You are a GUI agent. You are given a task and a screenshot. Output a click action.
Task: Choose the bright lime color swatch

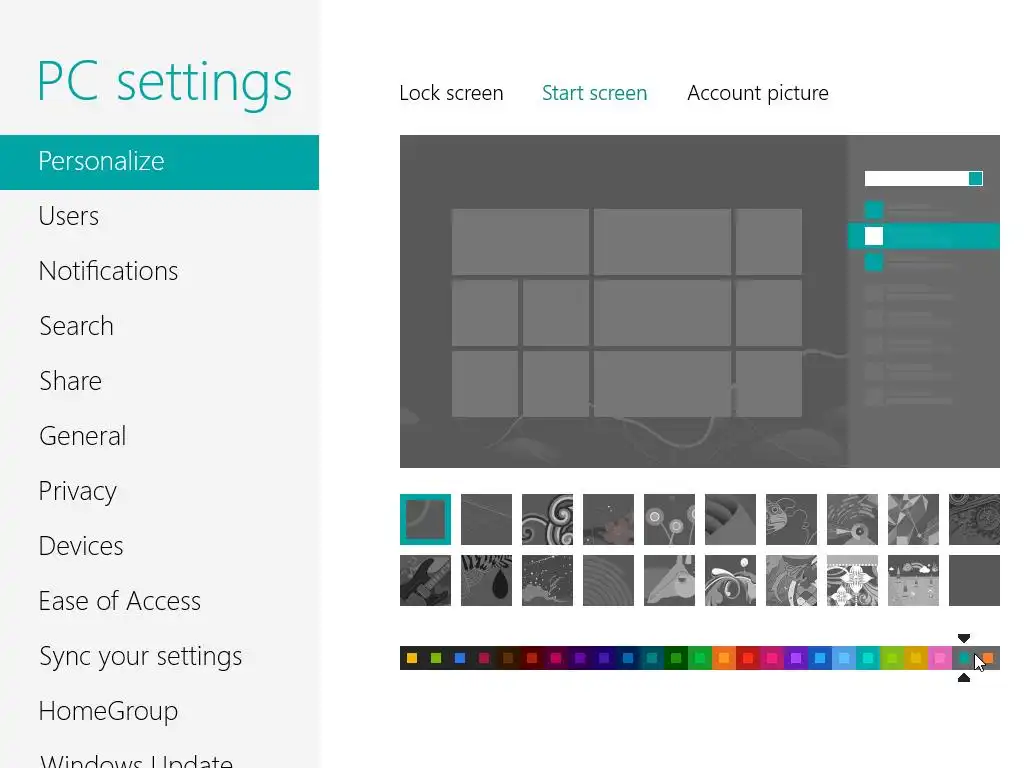(x=891, y=658)
